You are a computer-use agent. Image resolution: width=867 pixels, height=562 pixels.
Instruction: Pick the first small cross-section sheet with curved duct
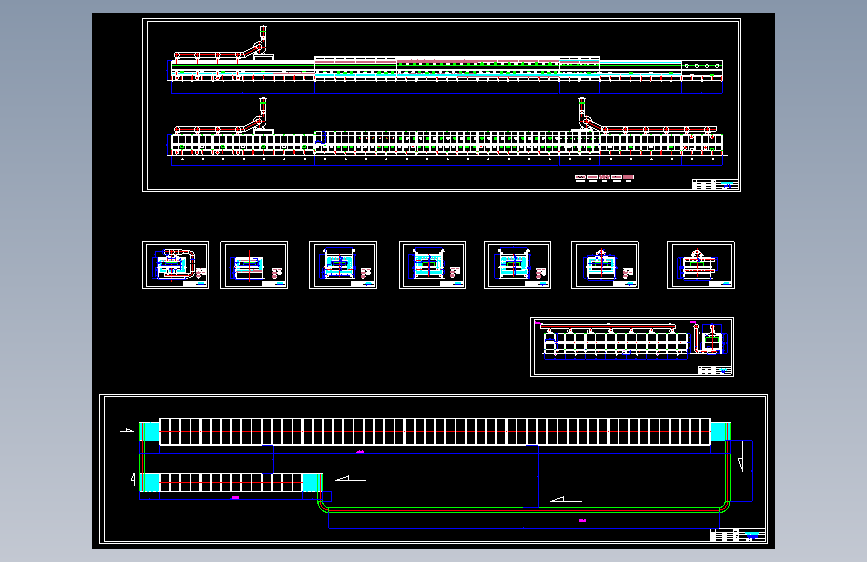click(175, 265)
